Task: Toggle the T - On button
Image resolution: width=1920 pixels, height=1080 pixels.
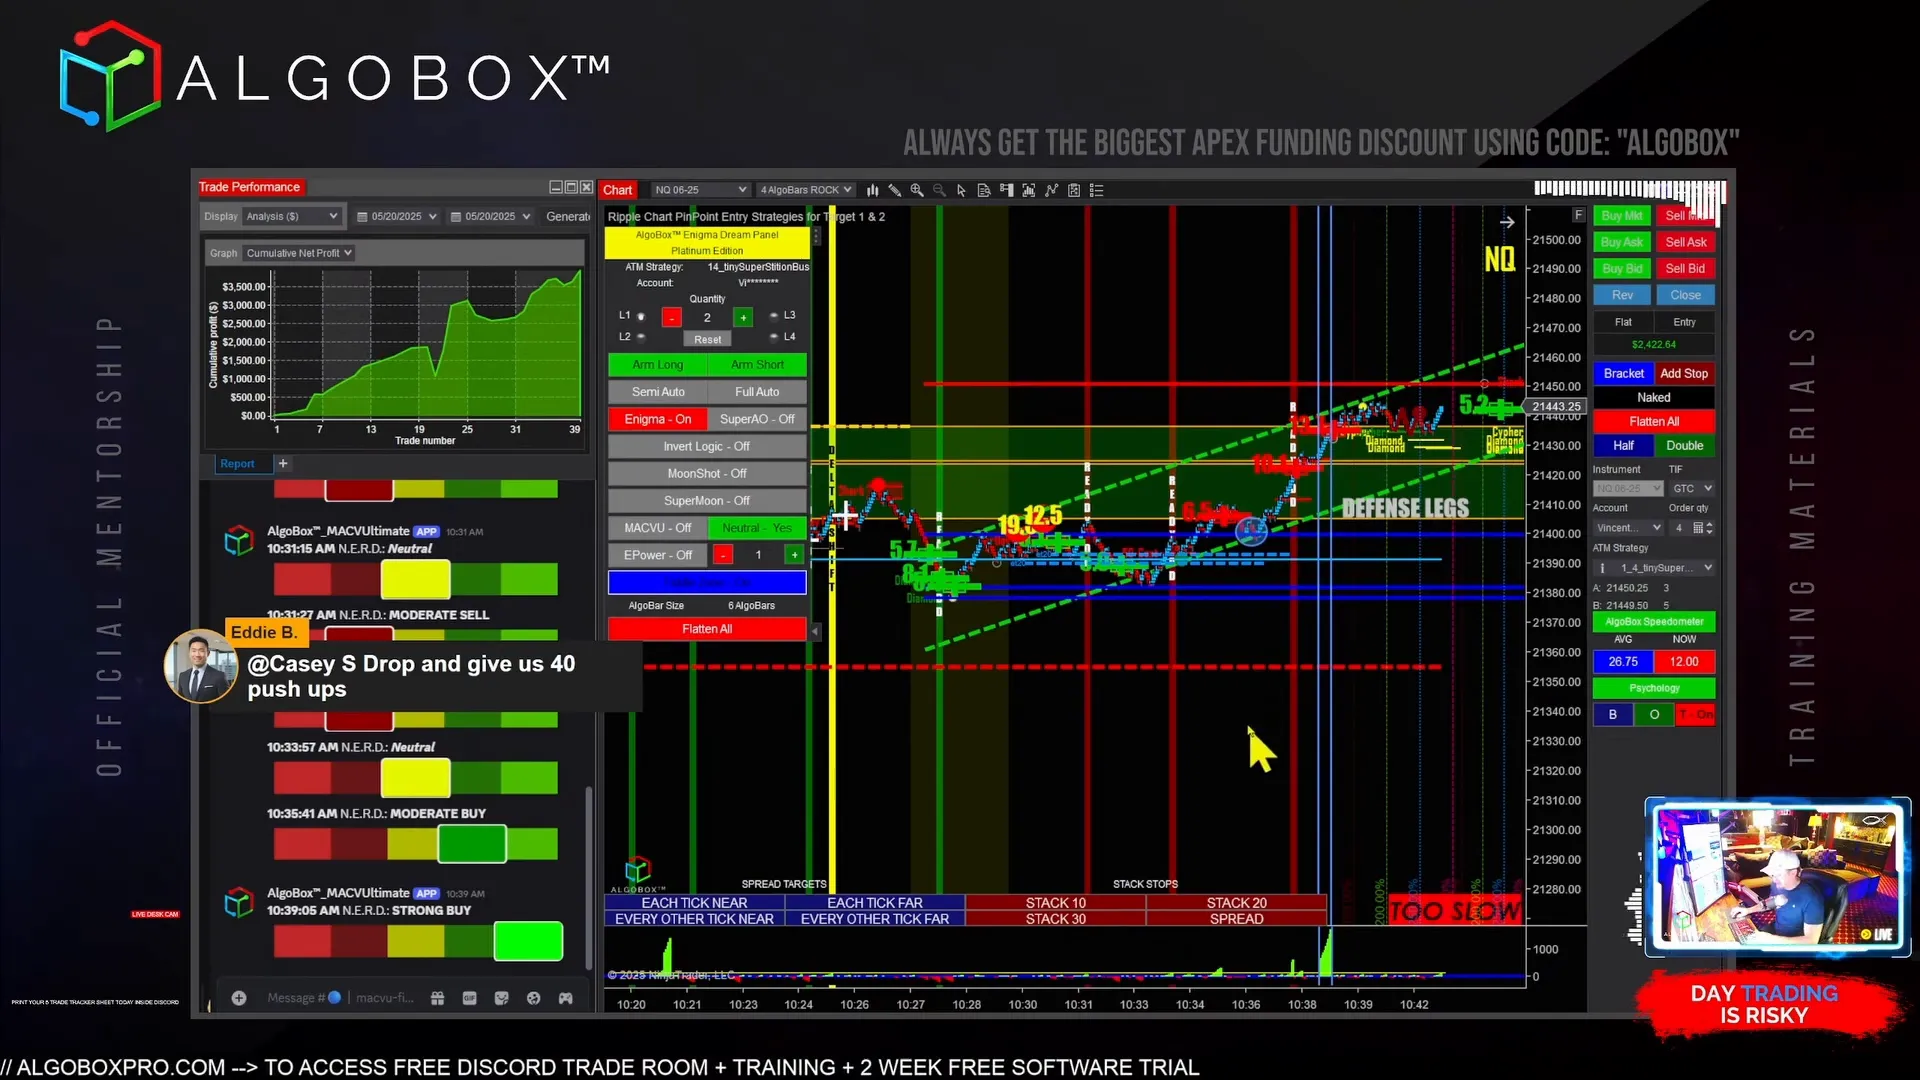Action: point(1696,714)
